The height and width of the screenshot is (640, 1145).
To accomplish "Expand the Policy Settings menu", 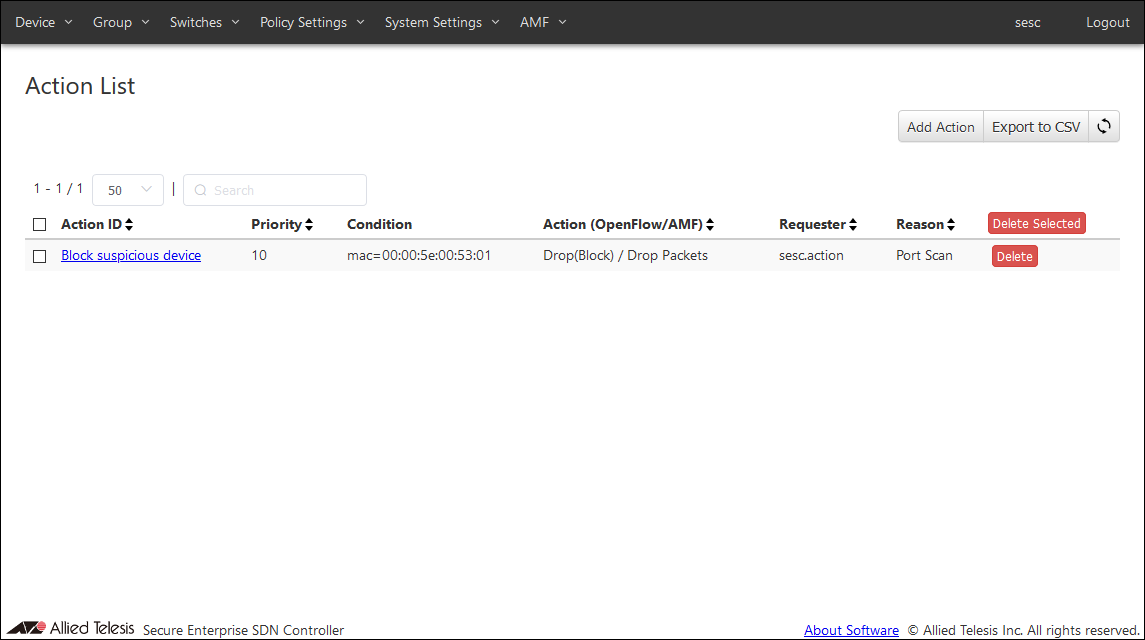I will tap(312, 22).
